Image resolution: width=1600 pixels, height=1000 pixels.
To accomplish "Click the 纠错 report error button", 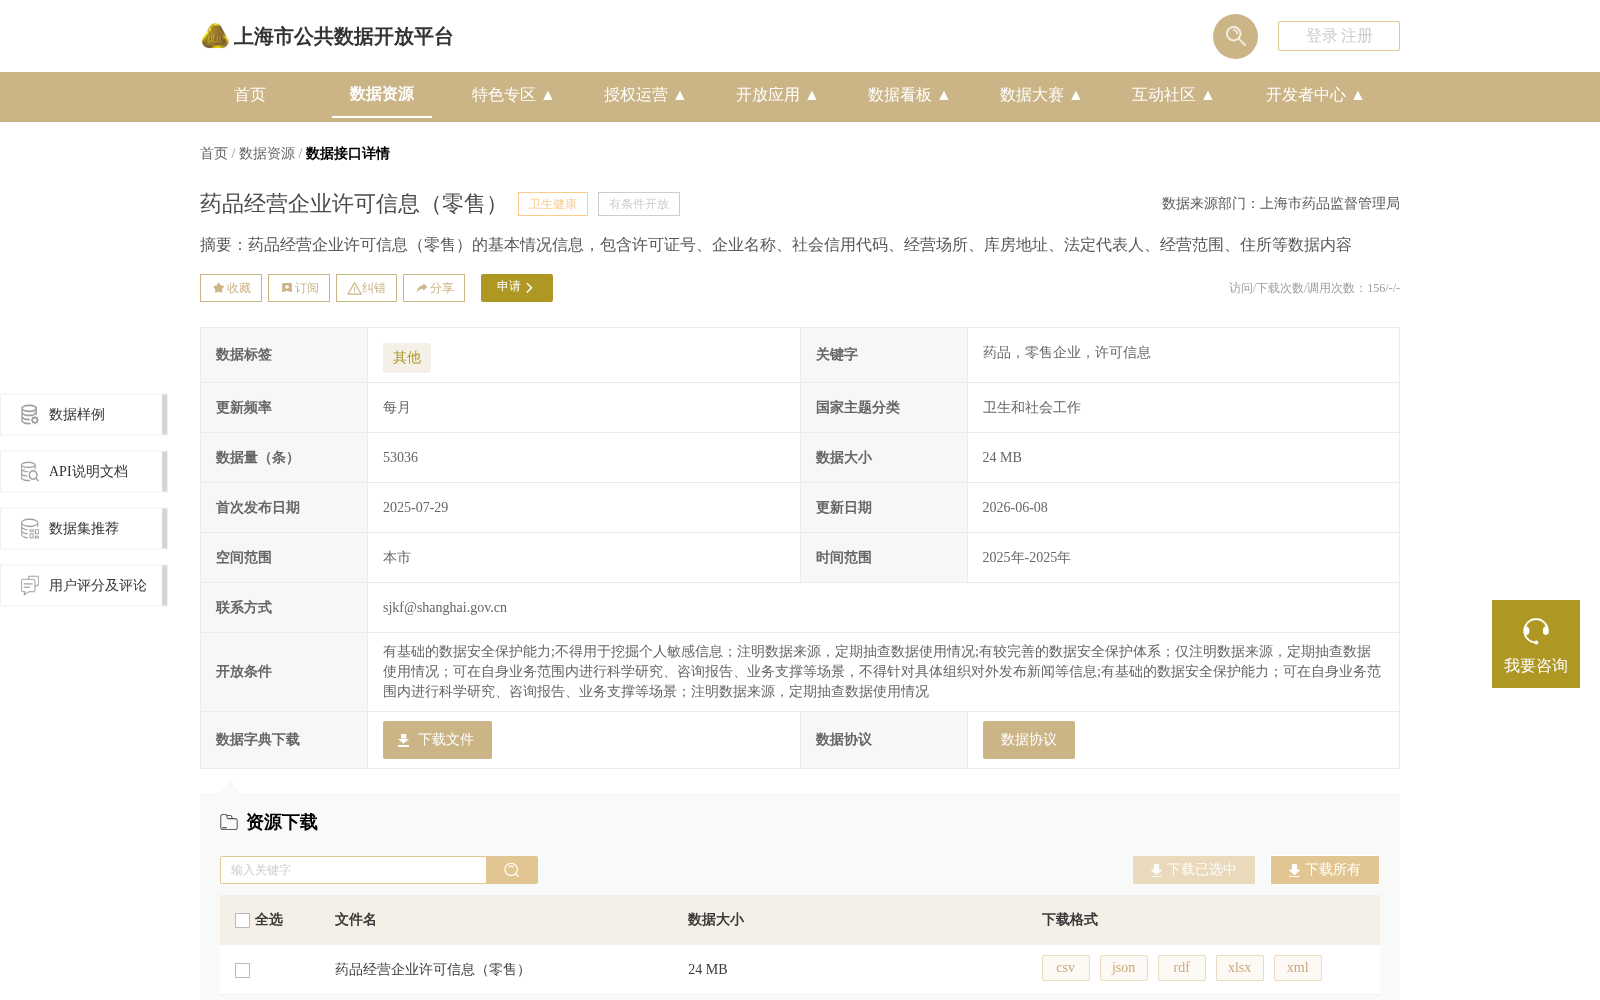I will point(366,288).
